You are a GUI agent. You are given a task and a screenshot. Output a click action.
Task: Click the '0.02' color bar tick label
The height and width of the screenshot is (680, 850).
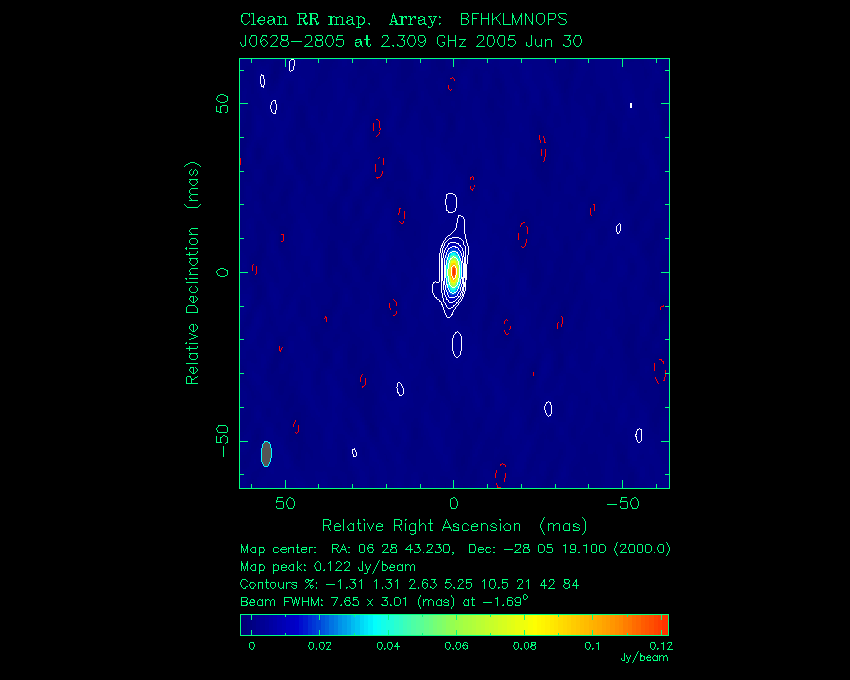click(319, 646)
